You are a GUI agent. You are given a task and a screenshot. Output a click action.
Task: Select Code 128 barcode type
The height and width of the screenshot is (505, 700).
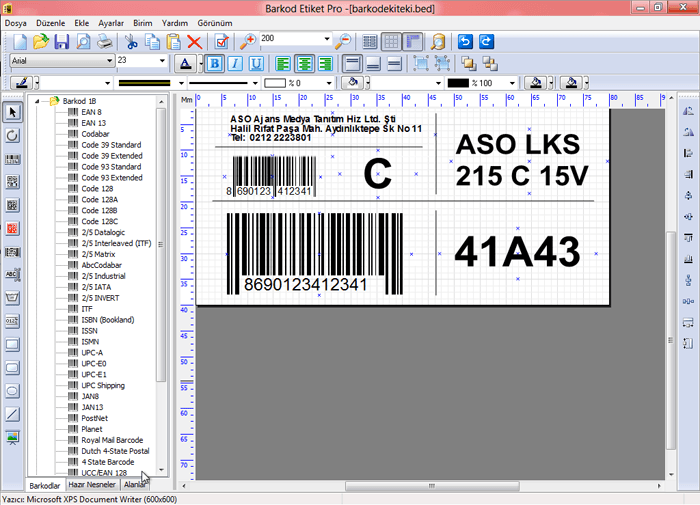click(x=97, y=188)
